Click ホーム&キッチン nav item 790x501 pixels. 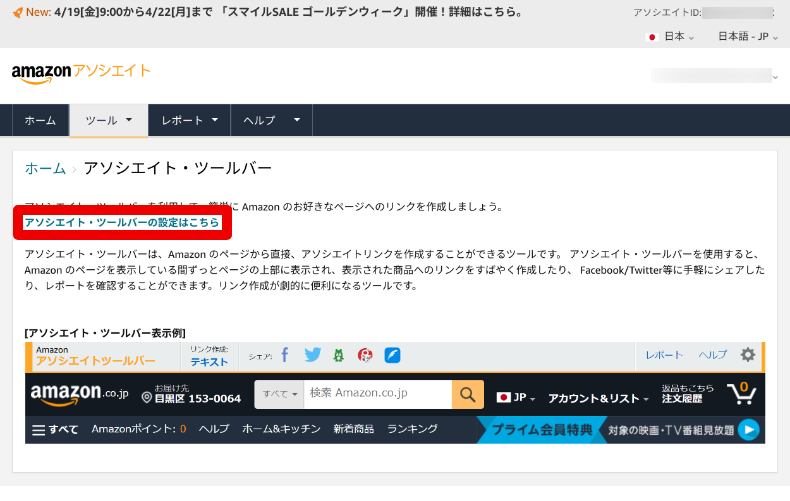[x=281, y=429]
